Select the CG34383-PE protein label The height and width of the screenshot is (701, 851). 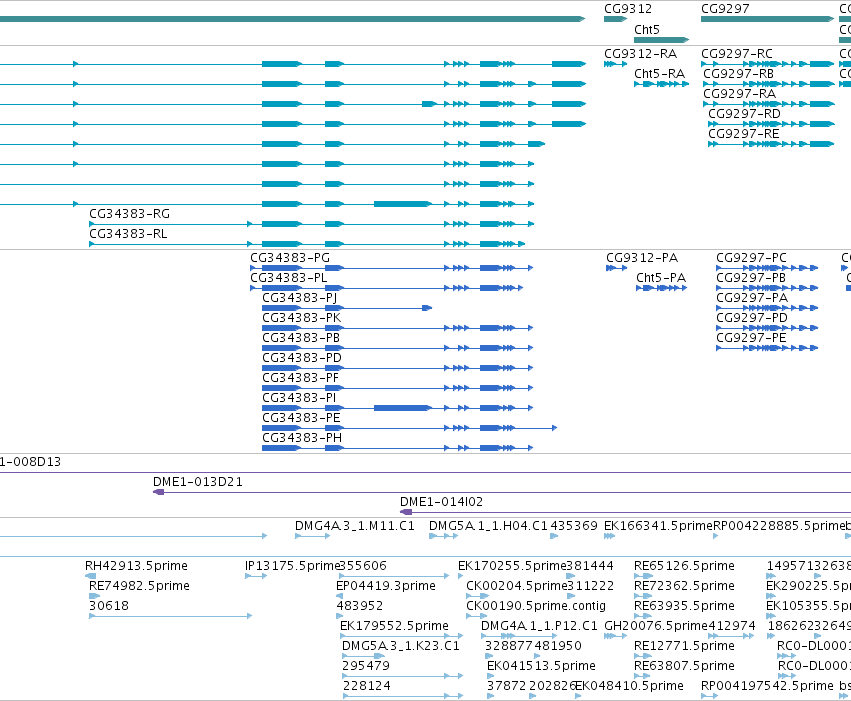[301, 418]
